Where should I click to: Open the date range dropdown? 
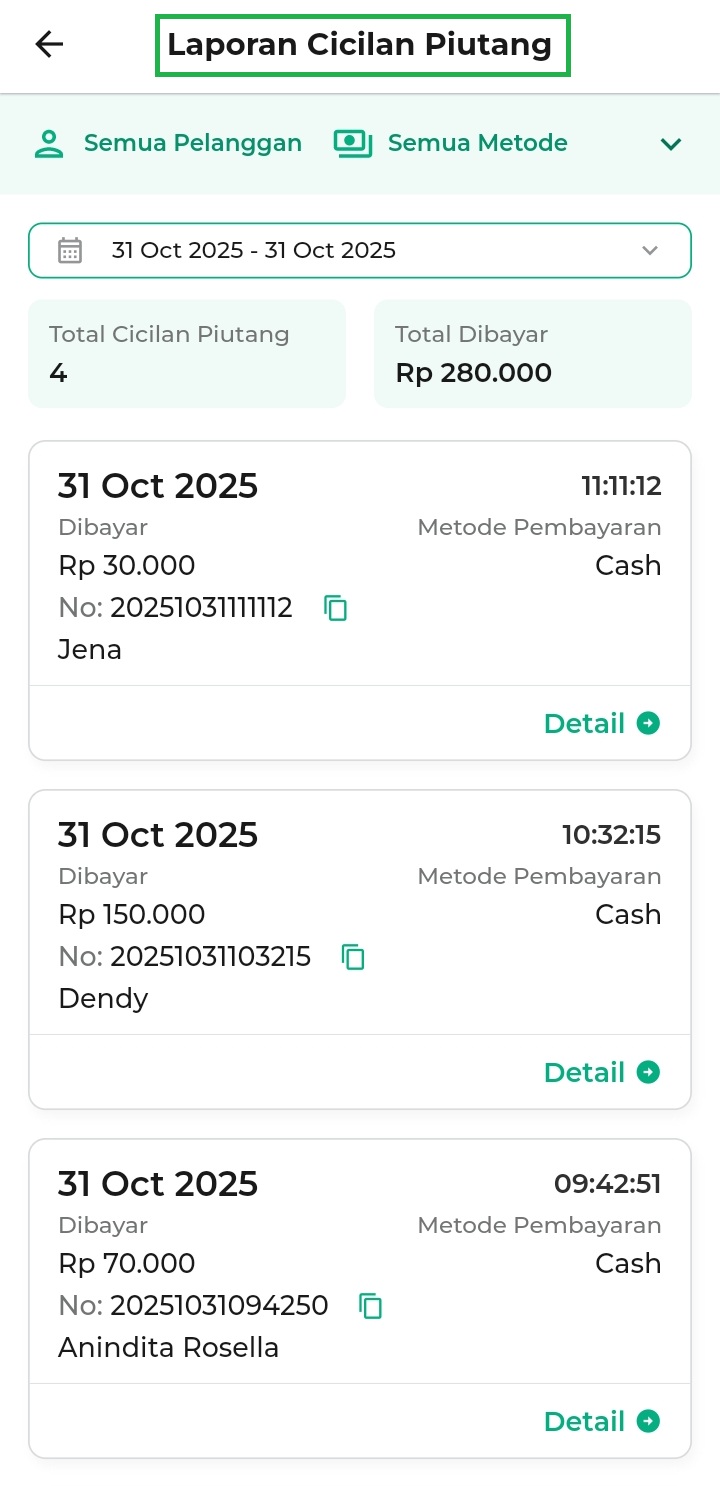coord(650,250)
